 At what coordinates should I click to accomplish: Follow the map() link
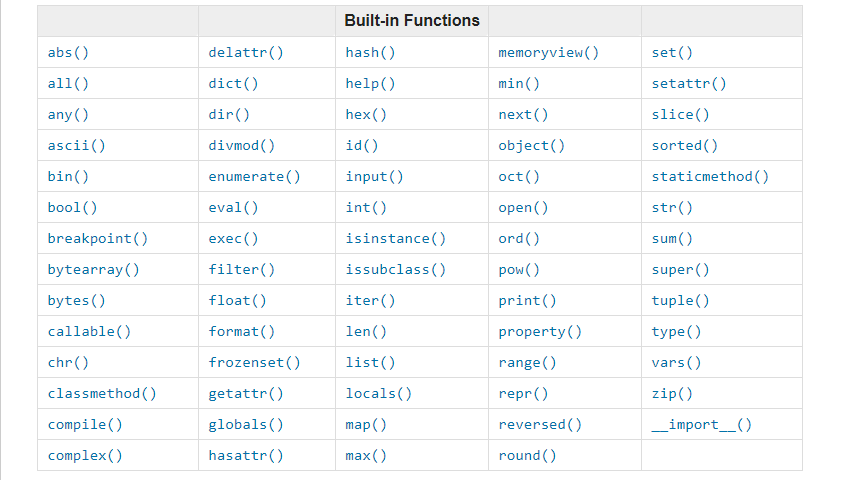click(x=366, y=424)
